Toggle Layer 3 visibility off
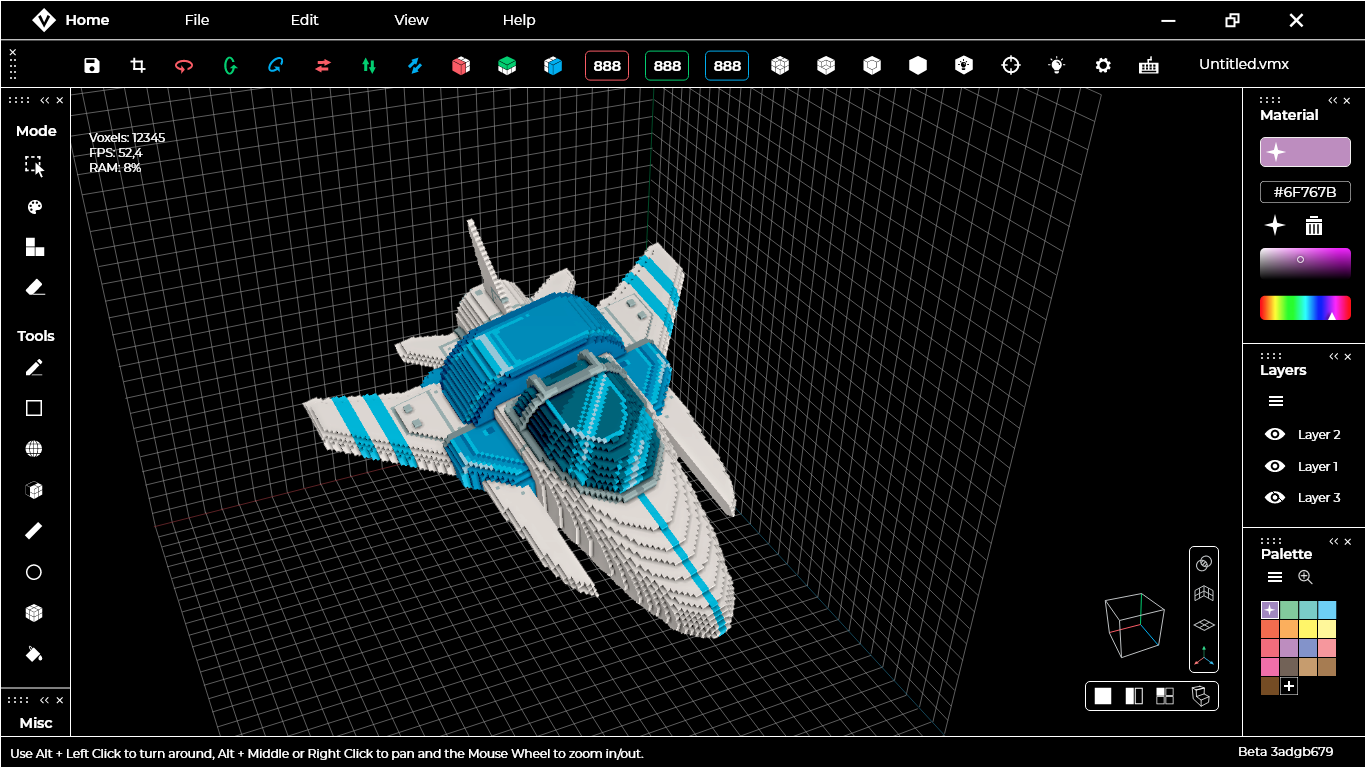 click(x=1274, y=497)
